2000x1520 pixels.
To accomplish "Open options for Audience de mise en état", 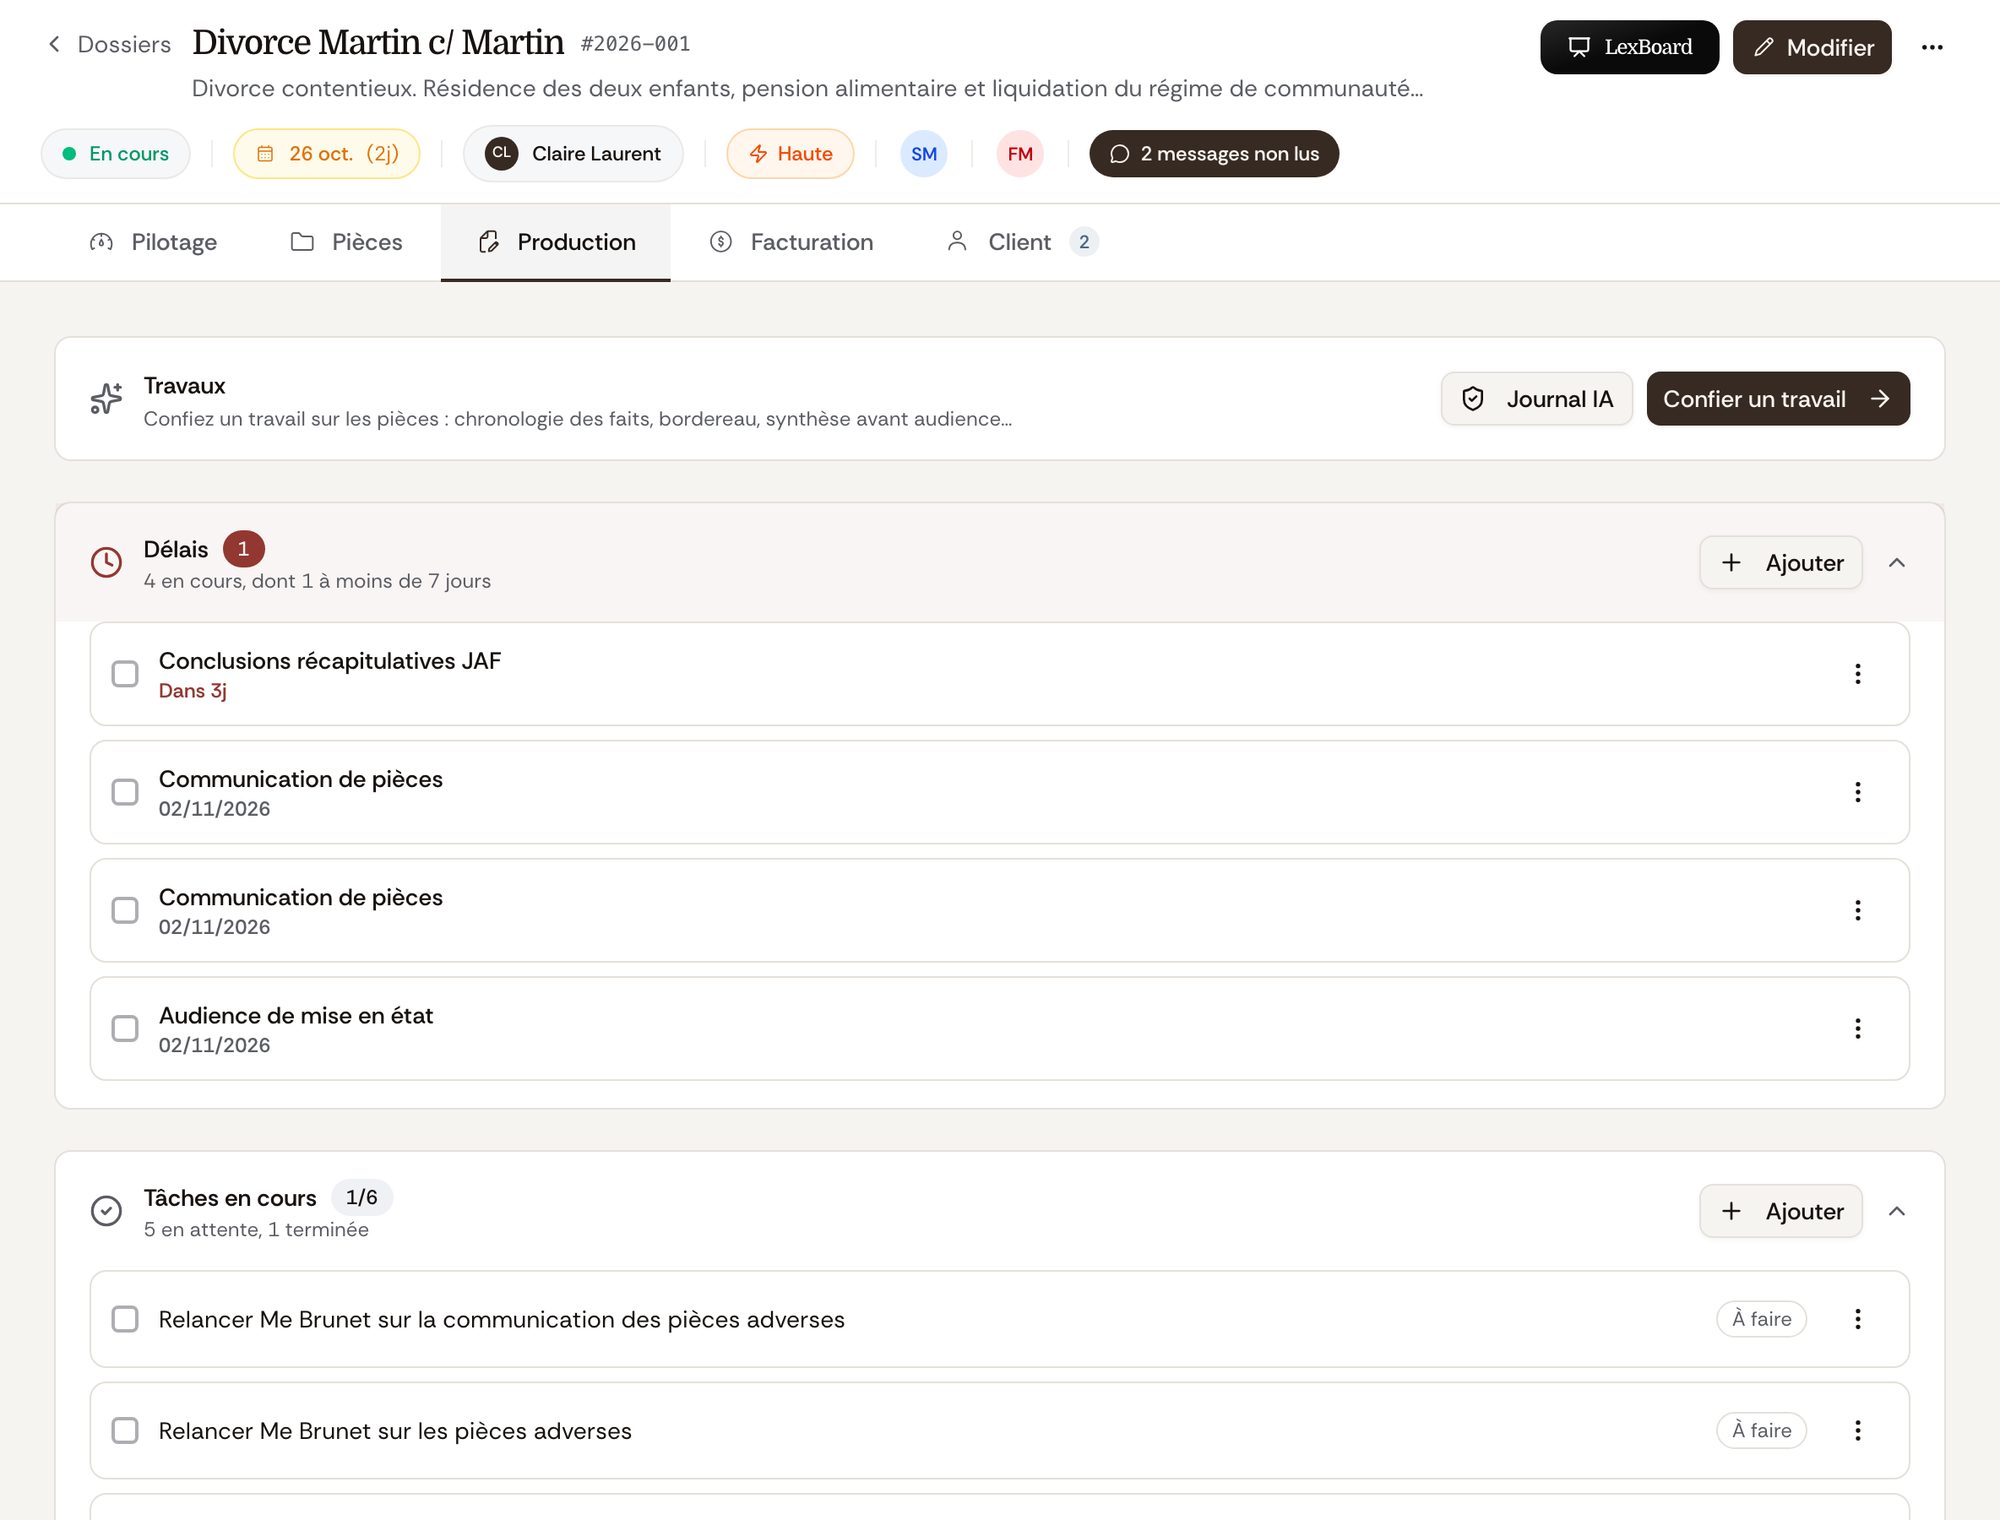I will point(1858,1029).
